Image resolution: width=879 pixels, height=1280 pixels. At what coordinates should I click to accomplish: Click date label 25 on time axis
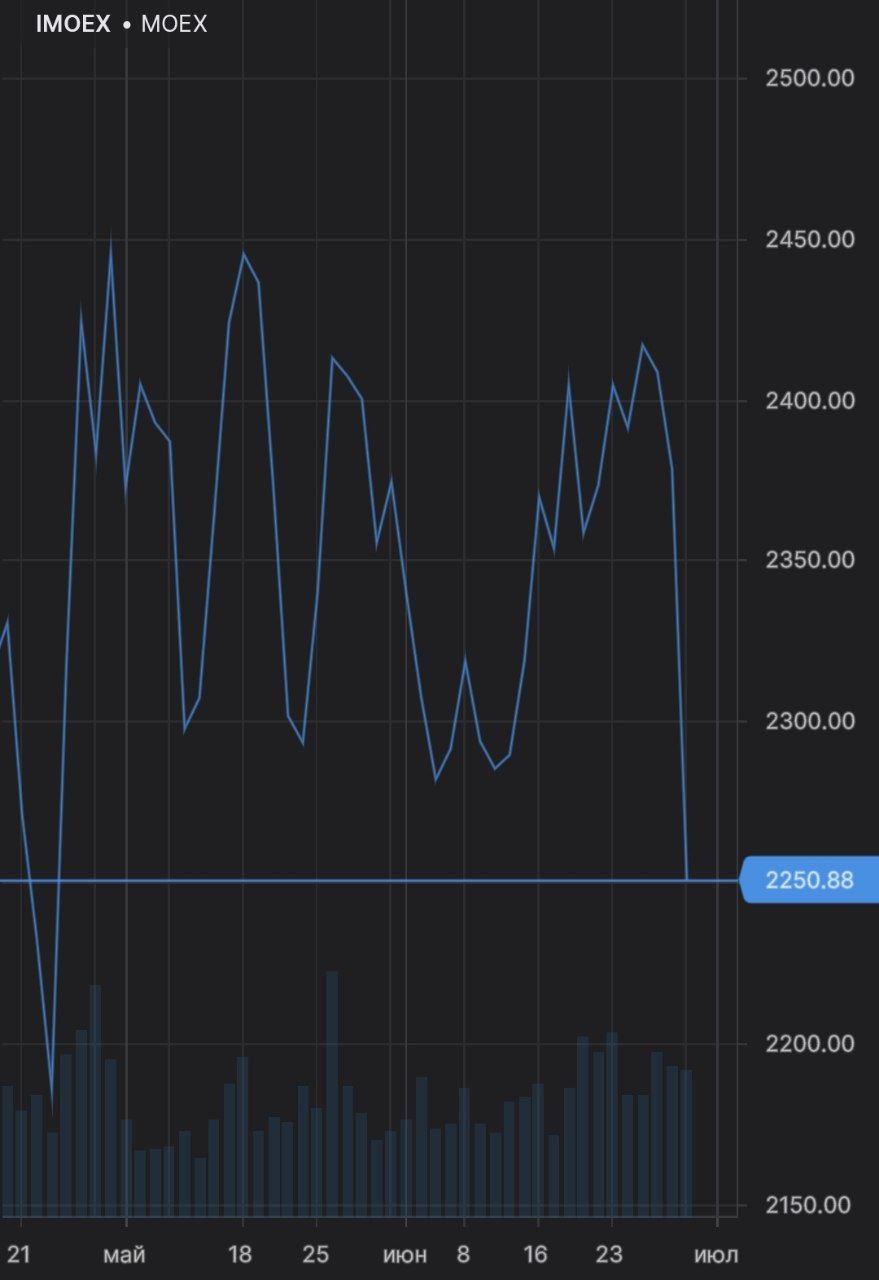point(316,1255)
